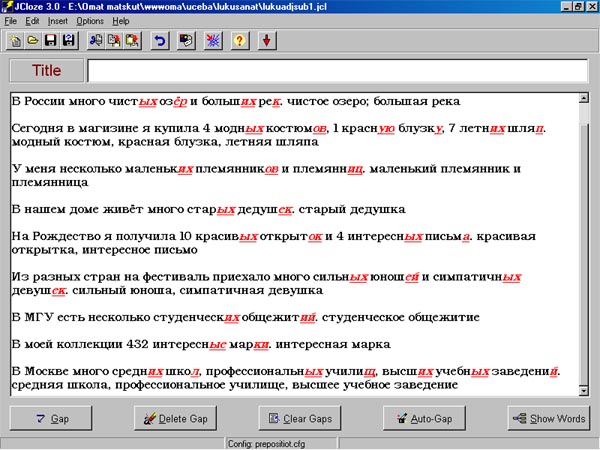Open the File menu
The height and width of the screenshot is (450, 600).
10,20
